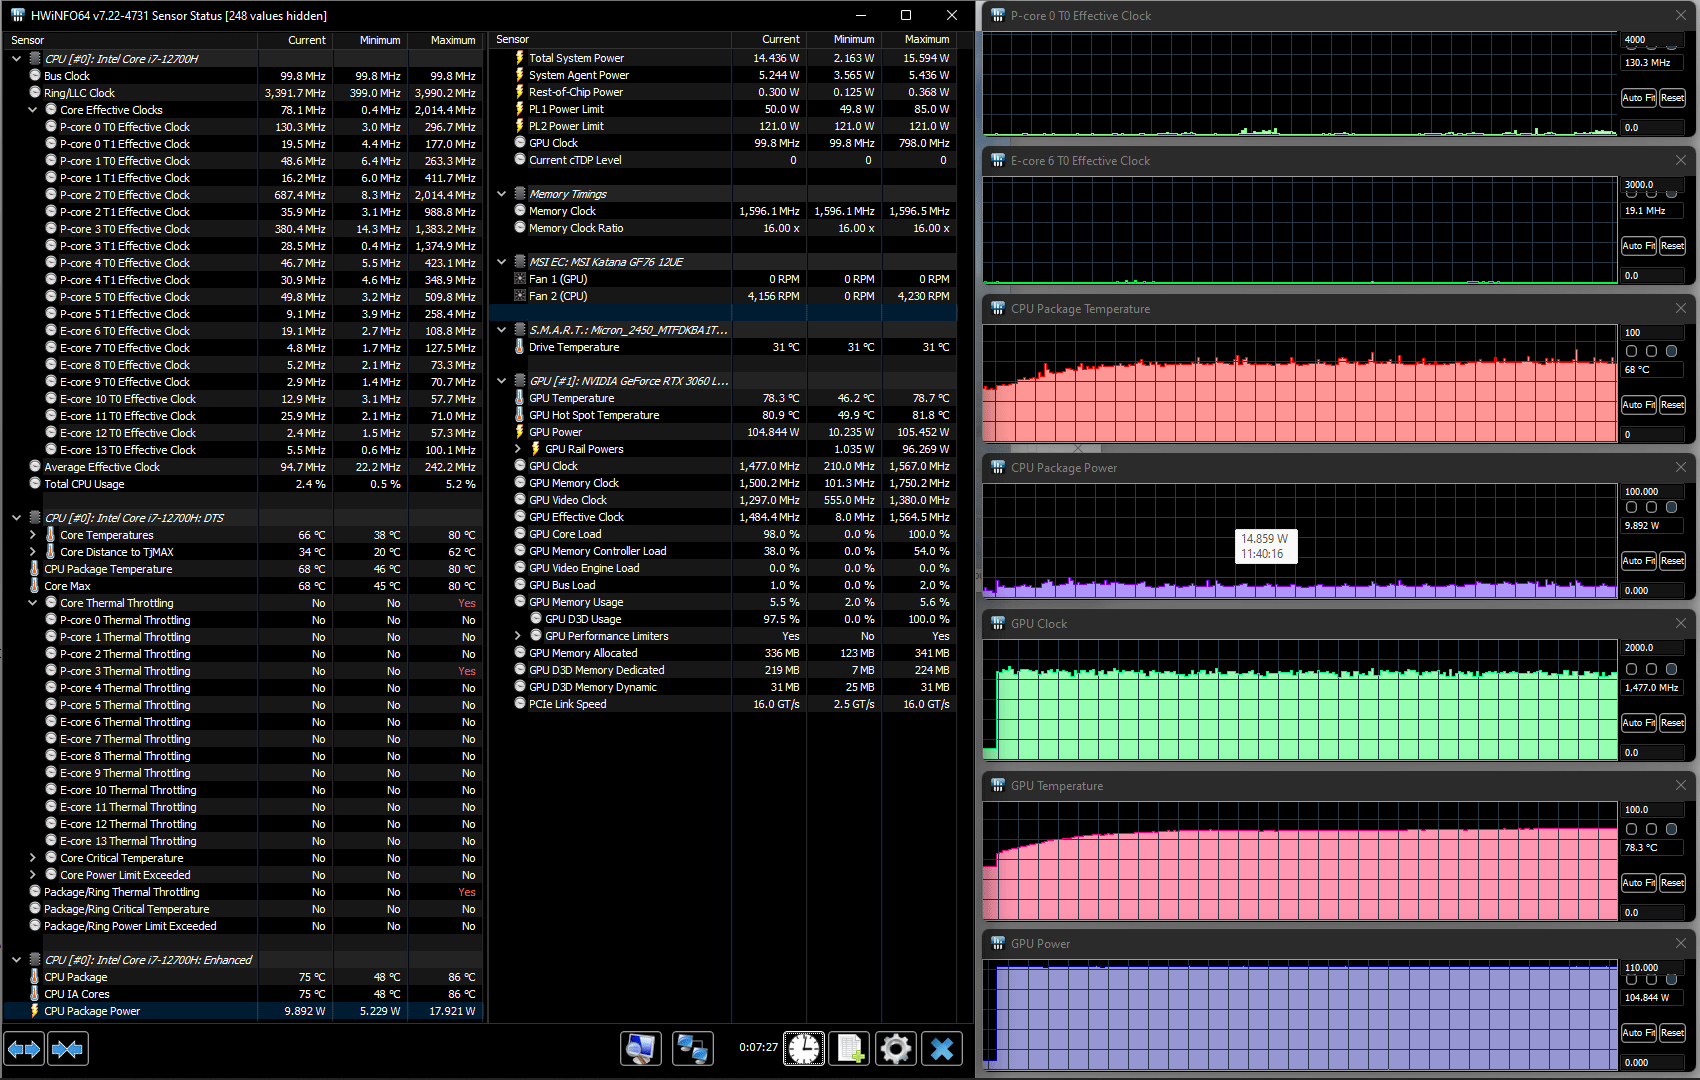Click leftmost color box in CPU Package Power graph
Viewport: 1700px width, 1080px height.
pyautogui.click(x=1631, y=507)
